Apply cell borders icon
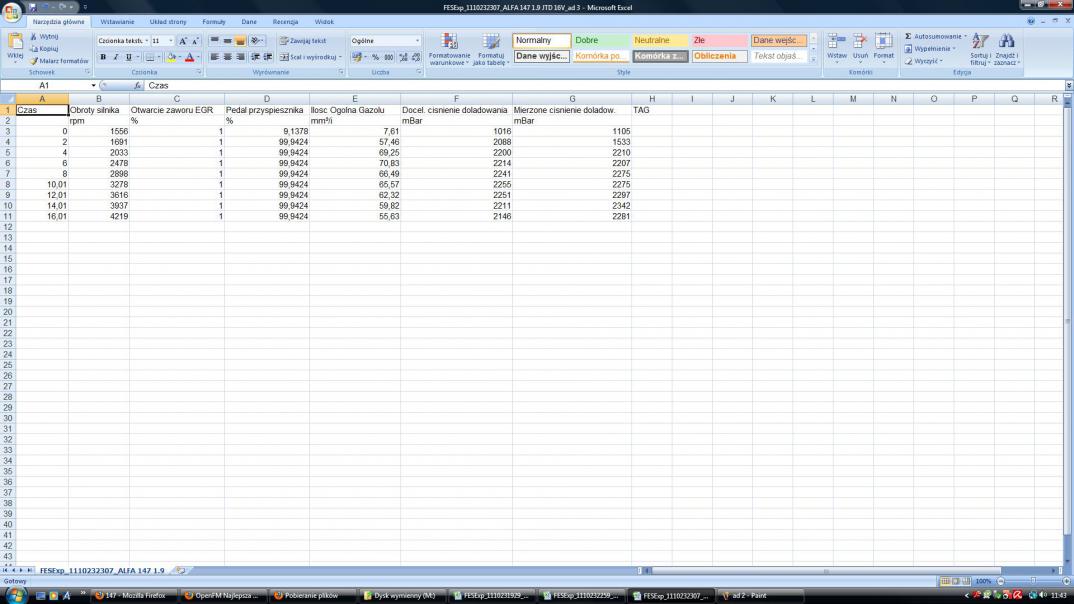1074x604 pixels. [x=150, y=58]
